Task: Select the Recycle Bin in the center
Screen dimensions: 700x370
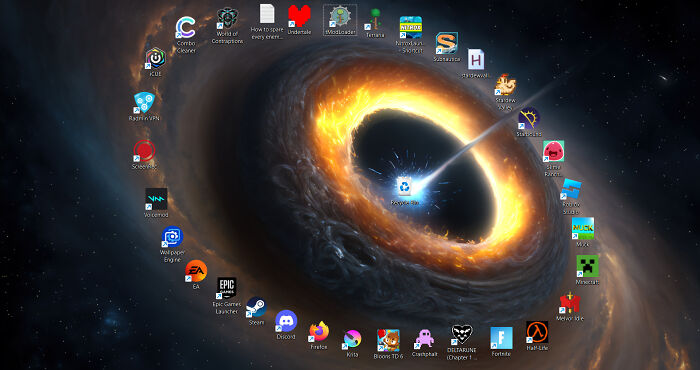Action: pyautogui.click(x=404, y=187)
